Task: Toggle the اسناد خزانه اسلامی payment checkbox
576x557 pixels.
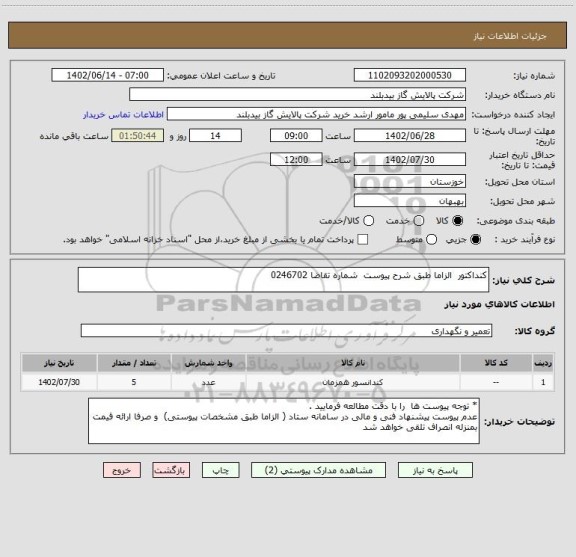Action: (363, 240)
